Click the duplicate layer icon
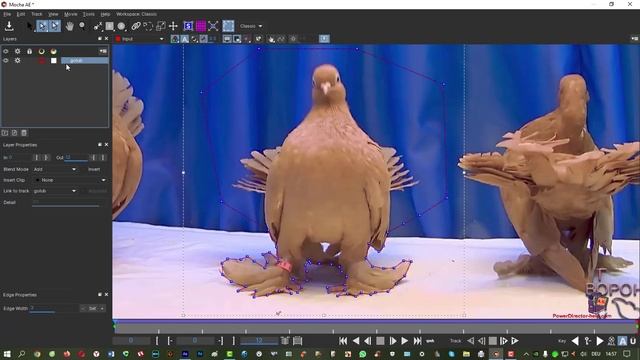 (x=14, y=133)
